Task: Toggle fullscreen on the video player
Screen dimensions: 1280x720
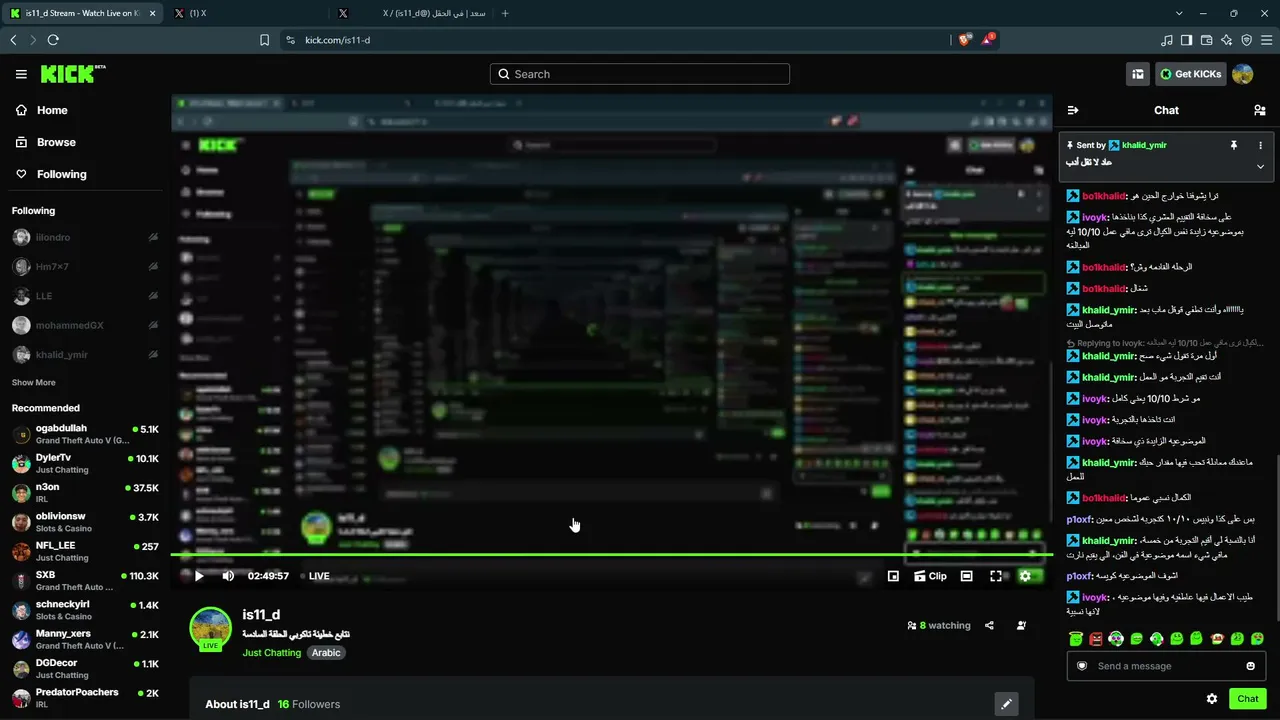Action: click(996, 576)
